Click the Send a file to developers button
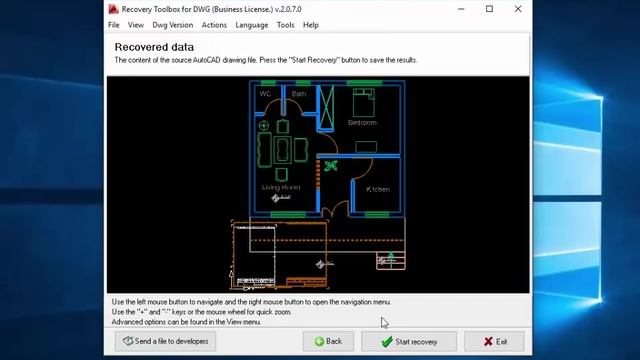 coord(165,341)
